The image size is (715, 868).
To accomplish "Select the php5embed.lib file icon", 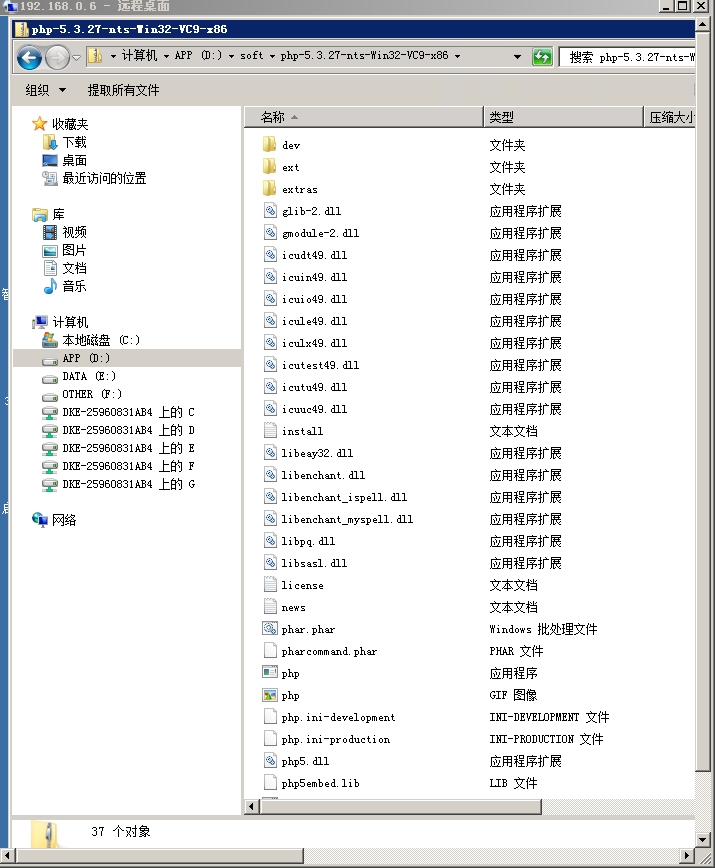I will point(270,783).
